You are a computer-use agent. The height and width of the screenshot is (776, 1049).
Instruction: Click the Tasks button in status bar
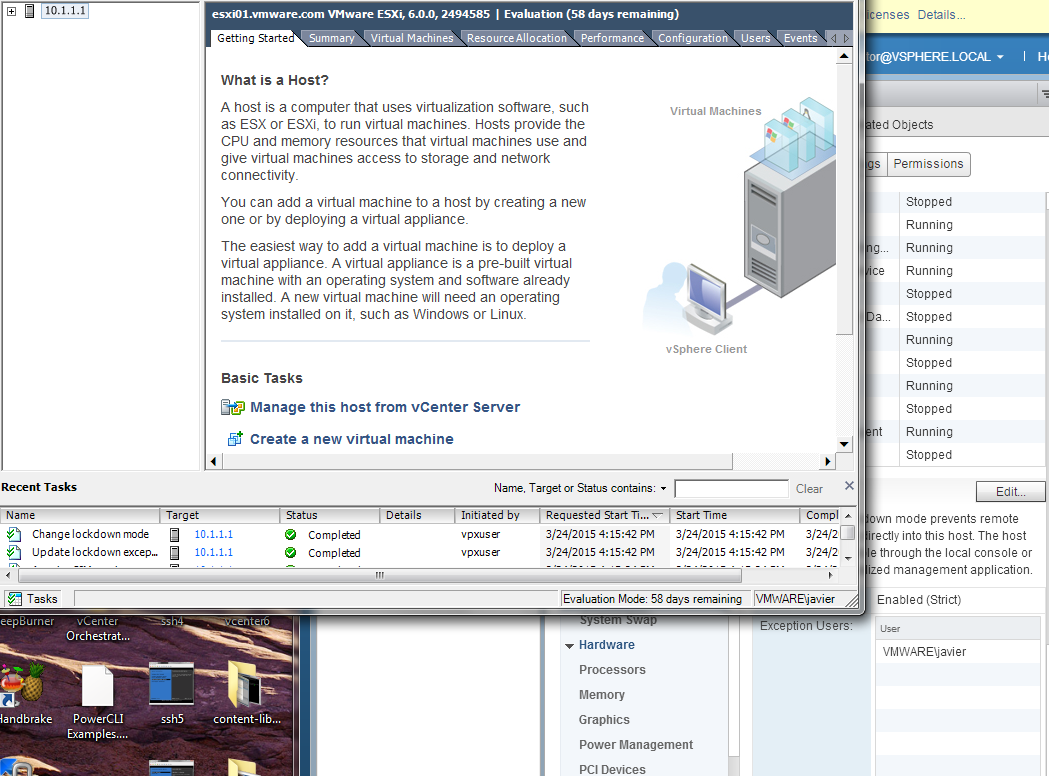click(33, 599)
